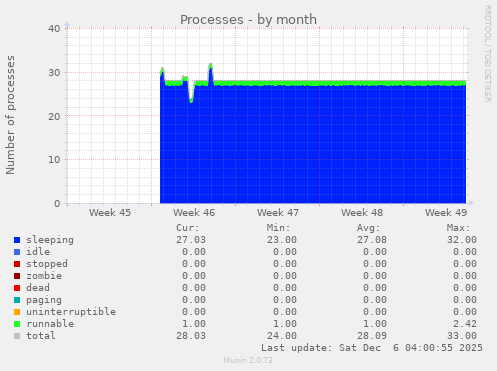Click total maximum value 33.00
The height and width of the screenshot is (371, 497).
pos(462,336)
